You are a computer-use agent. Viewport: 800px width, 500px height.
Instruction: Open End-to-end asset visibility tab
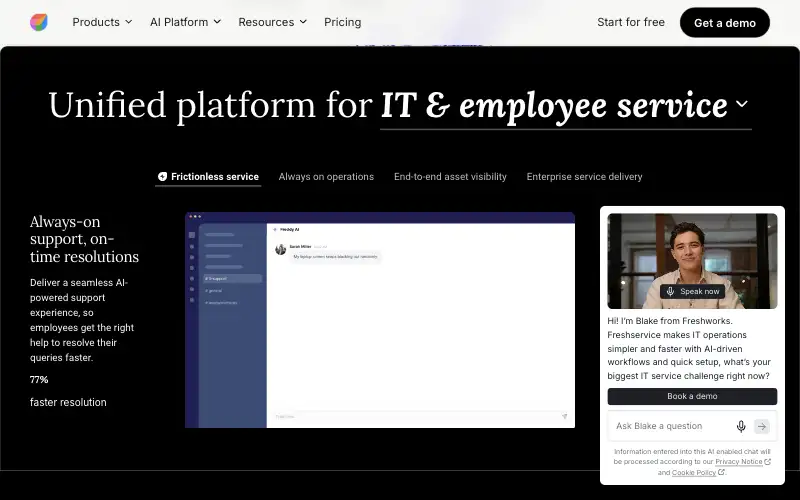click(x=450, y=177)
